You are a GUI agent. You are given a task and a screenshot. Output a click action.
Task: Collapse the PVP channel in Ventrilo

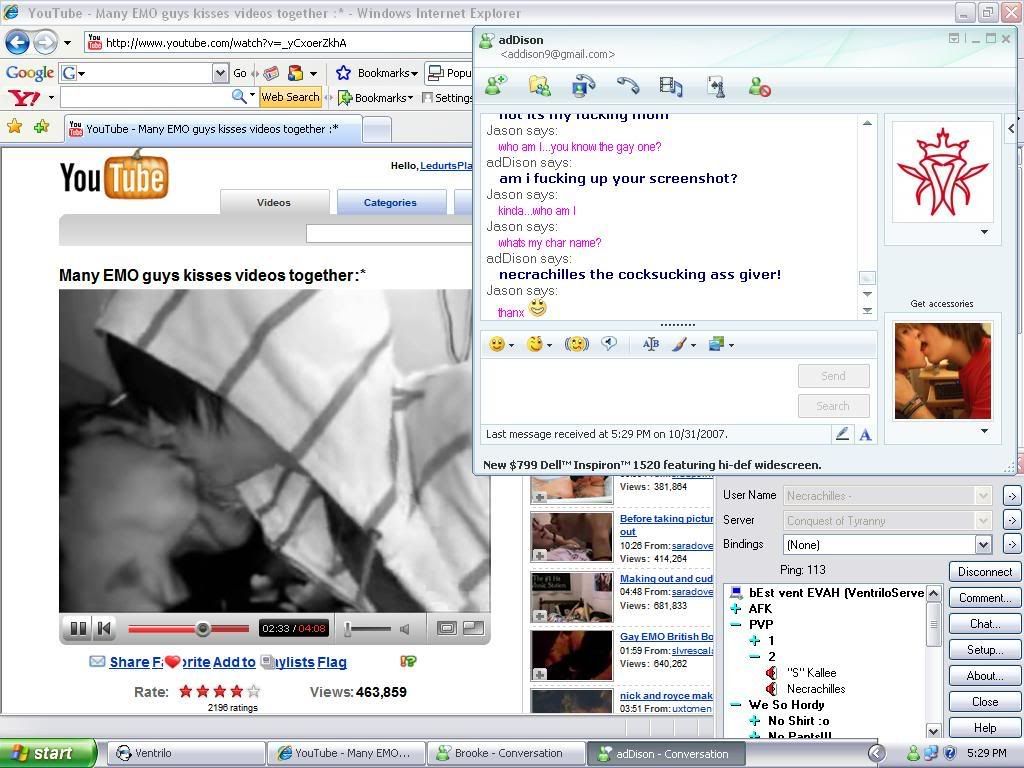click(x=736, y=624)
